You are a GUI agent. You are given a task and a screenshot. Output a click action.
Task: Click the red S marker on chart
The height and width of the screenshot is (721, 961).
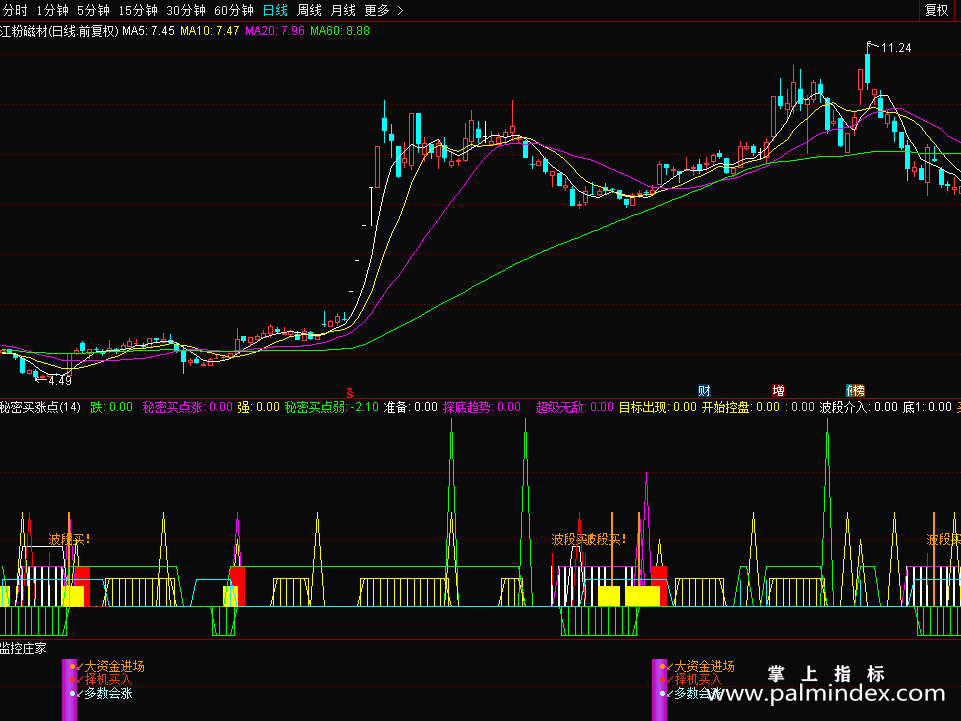pyautogui.click(x=350, y=392)
